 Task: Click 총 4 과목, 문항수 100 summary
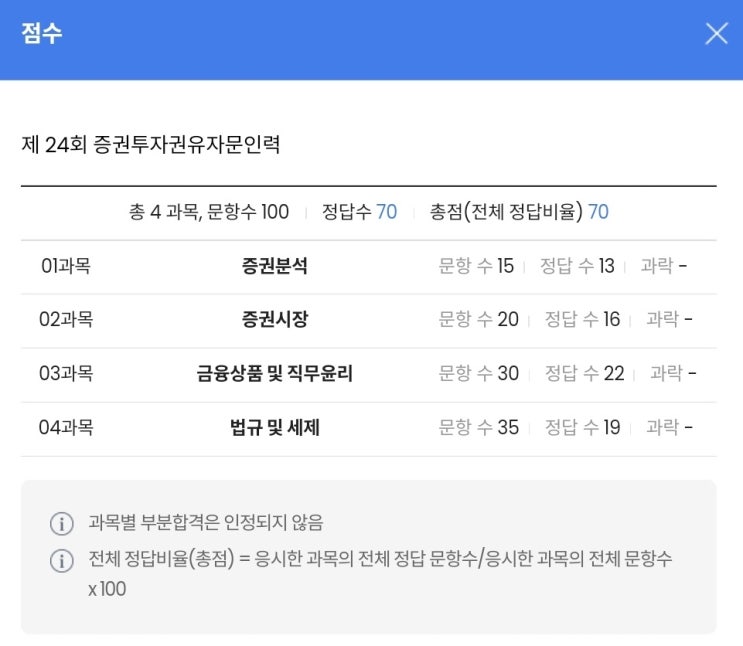(209, 211)
